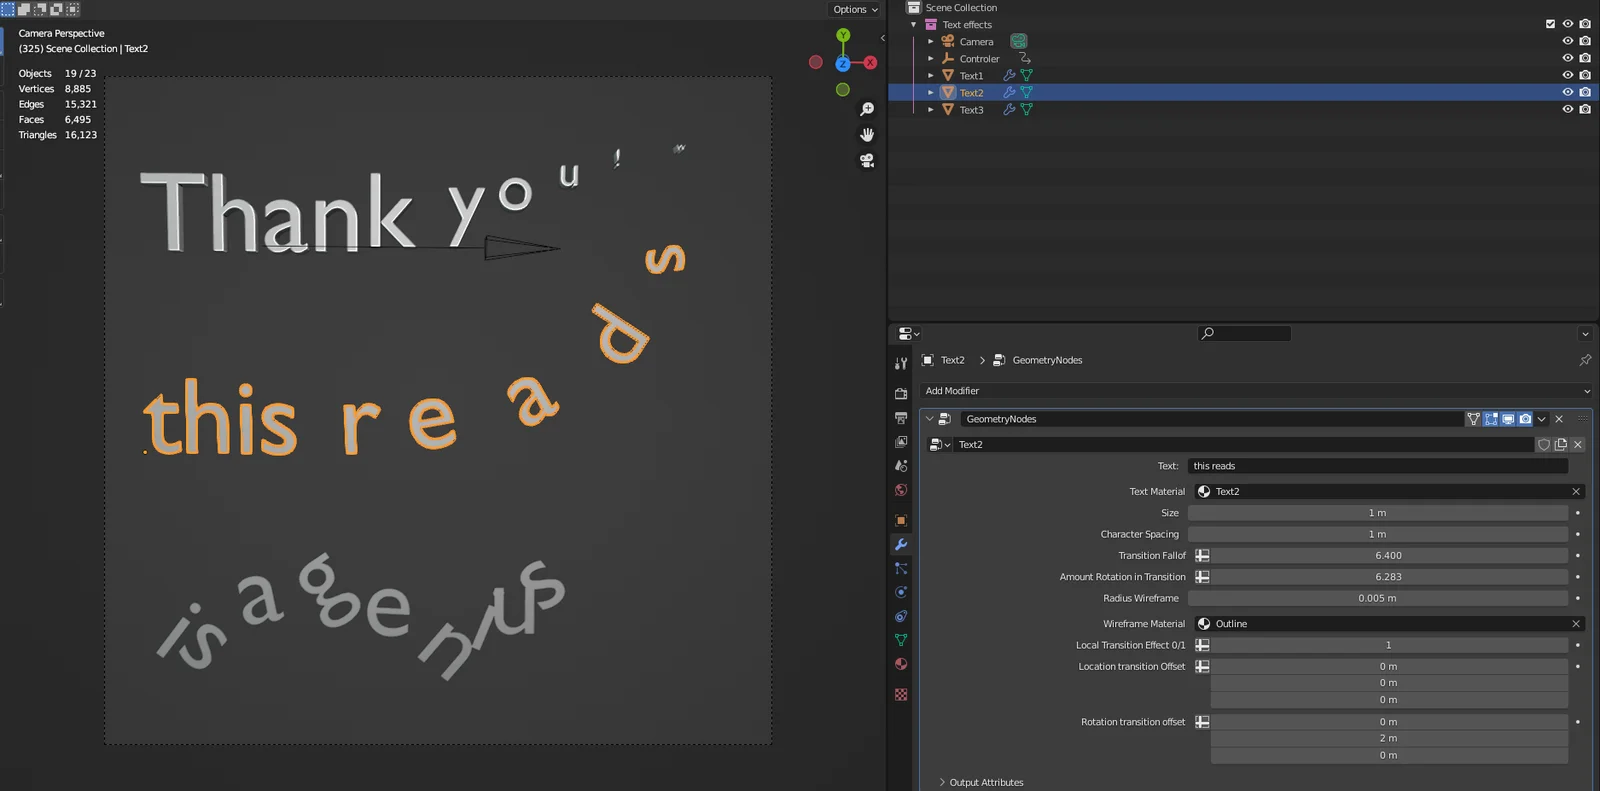Viewport: 1600px width, 791px height.
Task: Clear the Wireframe Material Outline field
Action: pos(1576,624)
